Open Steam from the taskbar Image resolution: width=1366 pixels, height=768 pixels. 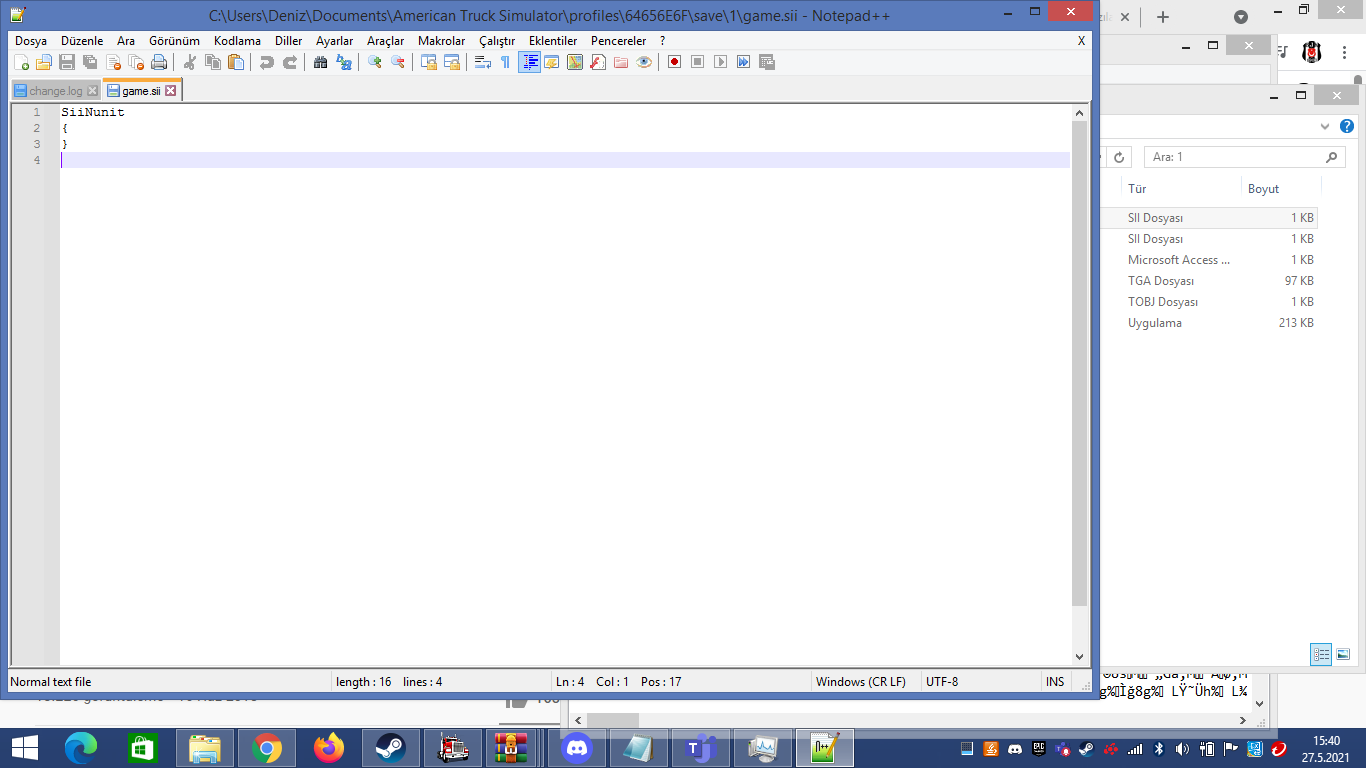(x=391, y=748)
